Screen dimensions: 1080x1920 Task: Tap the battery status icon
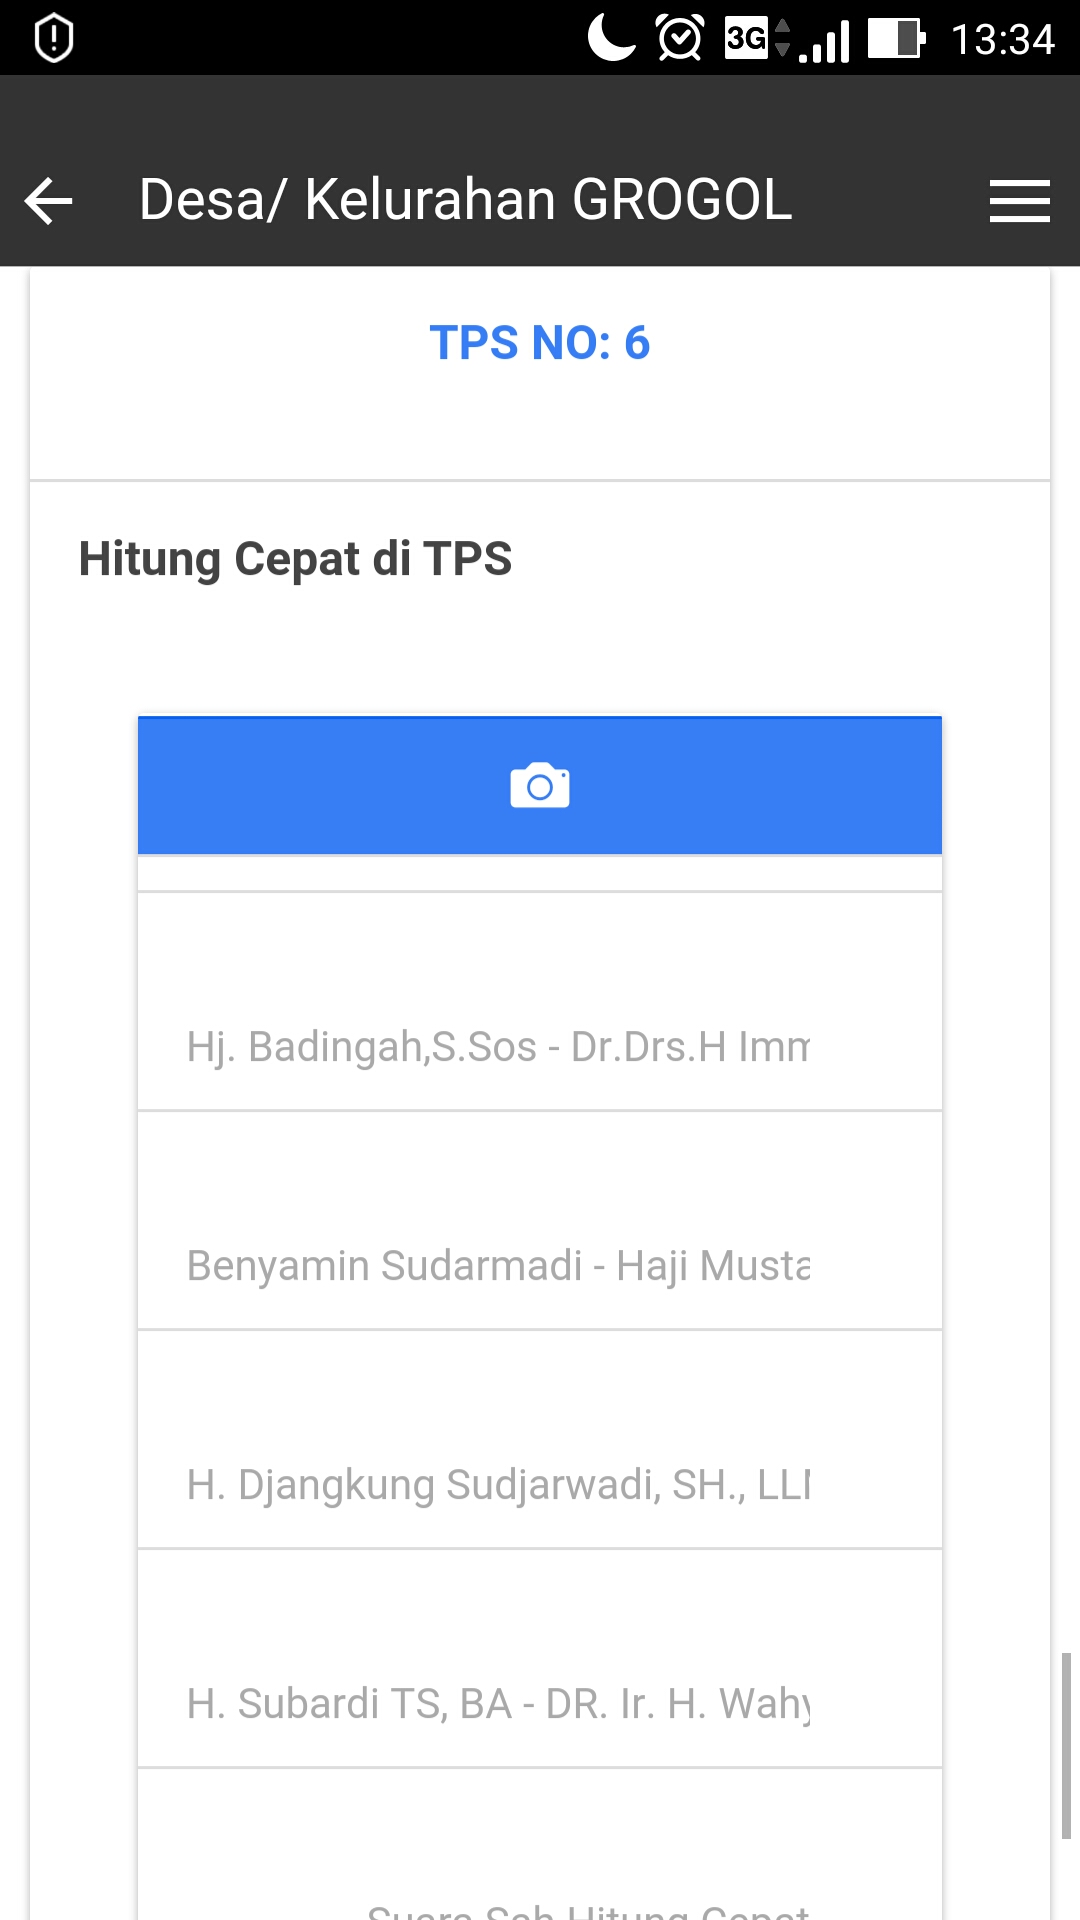895,39
